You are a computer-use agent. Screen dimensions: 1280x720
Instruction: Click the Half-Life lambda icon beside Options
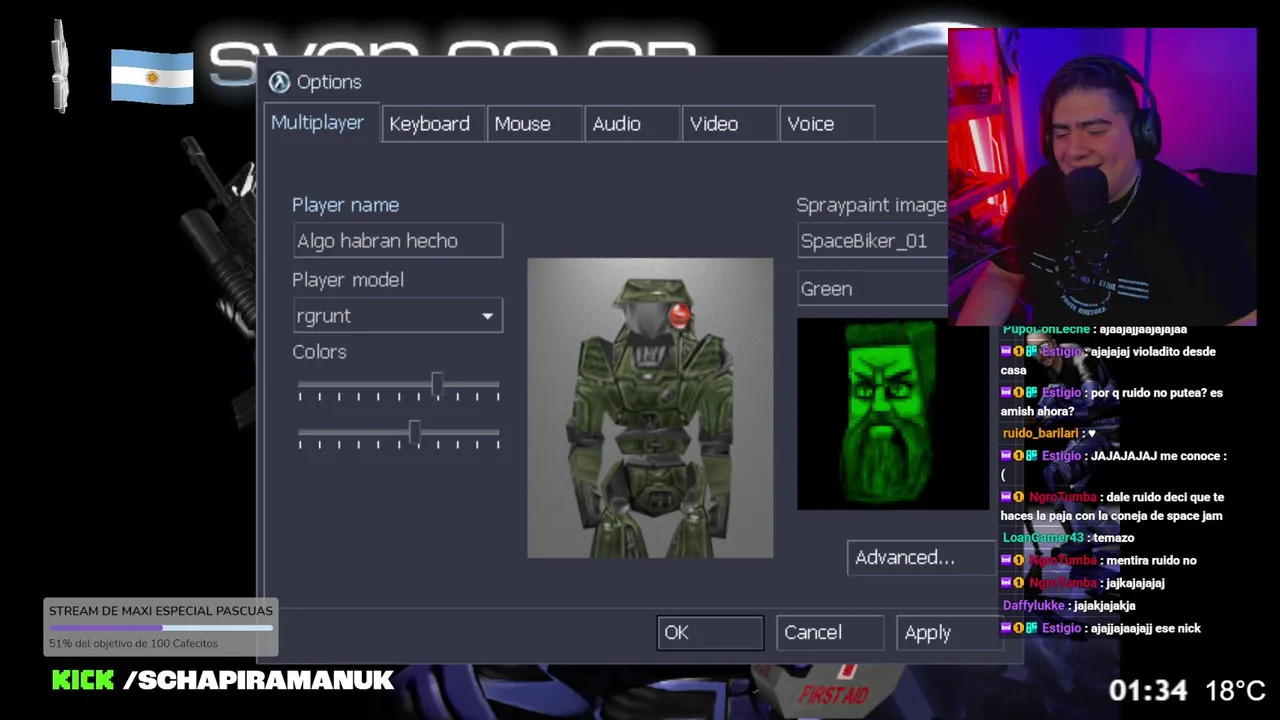[280, 82]
